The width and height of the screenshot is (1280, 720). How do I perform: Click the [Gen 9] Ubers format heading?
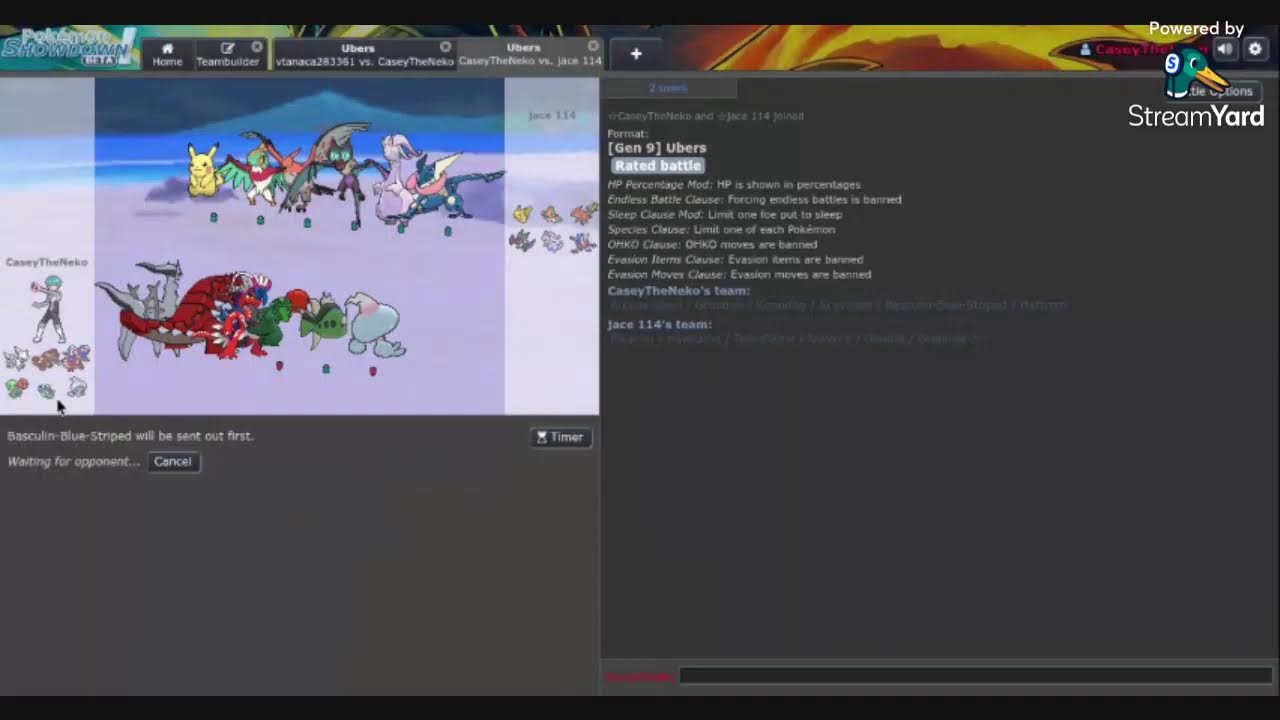click(x=657, y=148)
